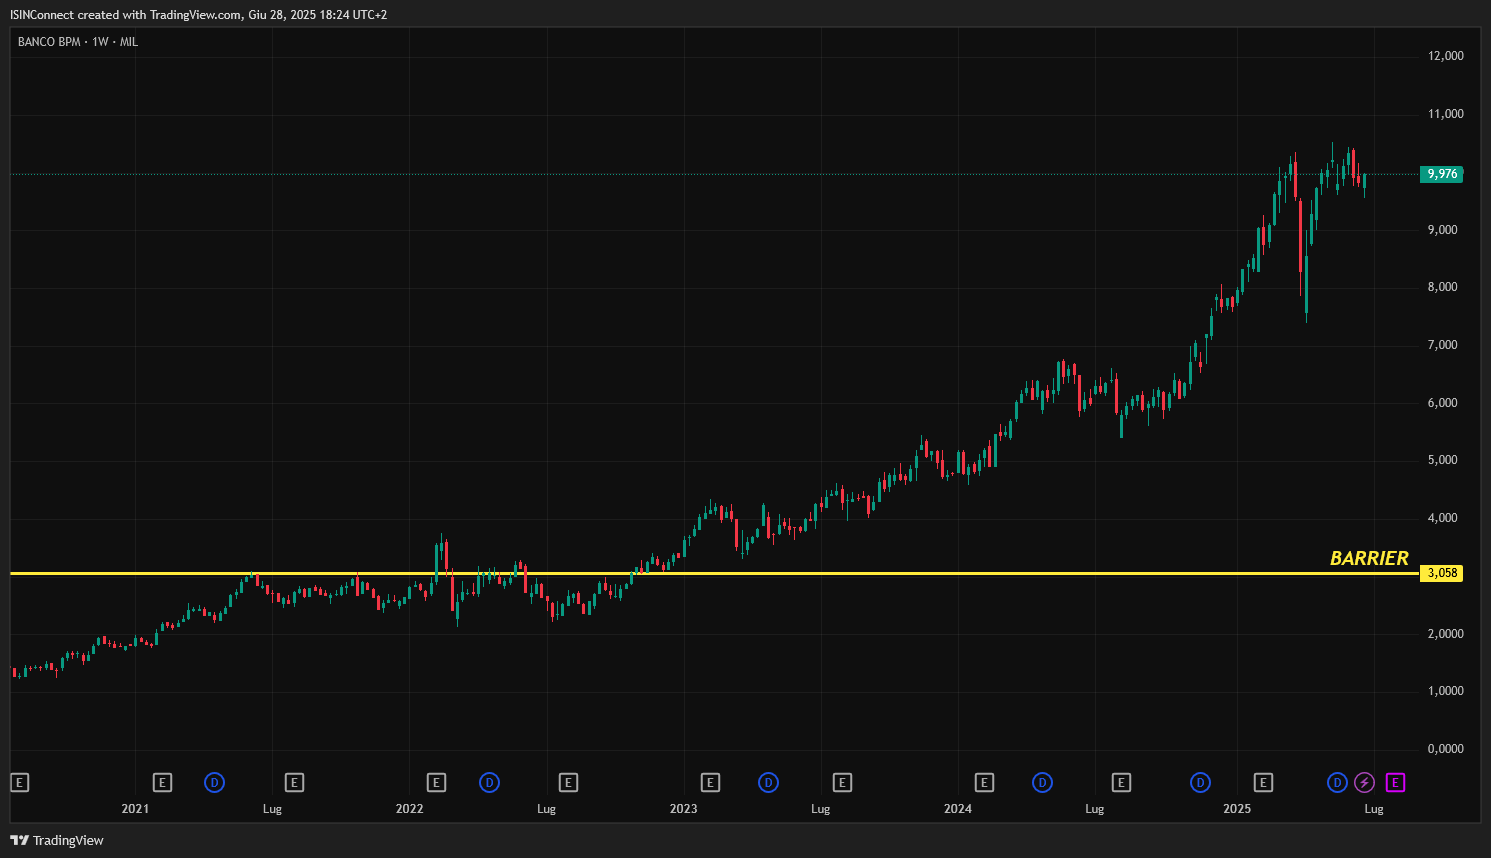Click the 0,0000 price axis label

coord(1446,749)
